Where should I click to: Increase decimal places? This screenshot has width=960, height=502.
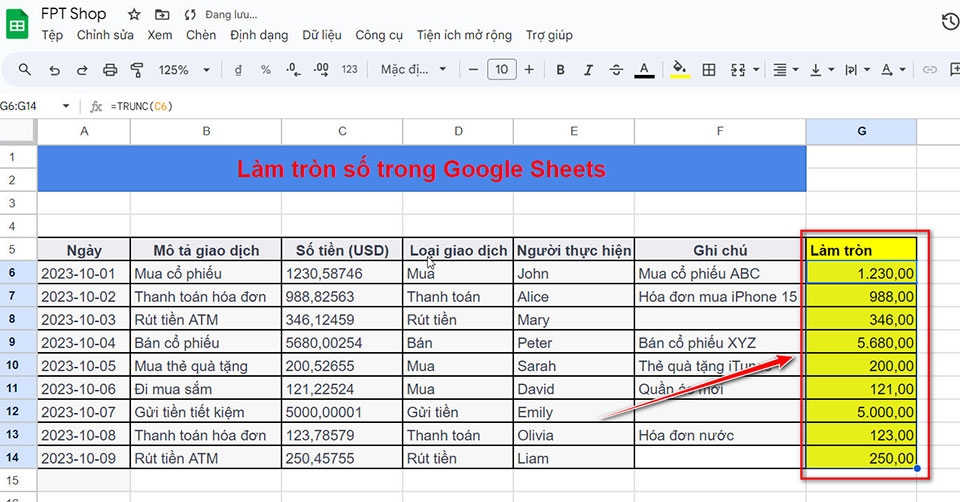click(321, 70)
